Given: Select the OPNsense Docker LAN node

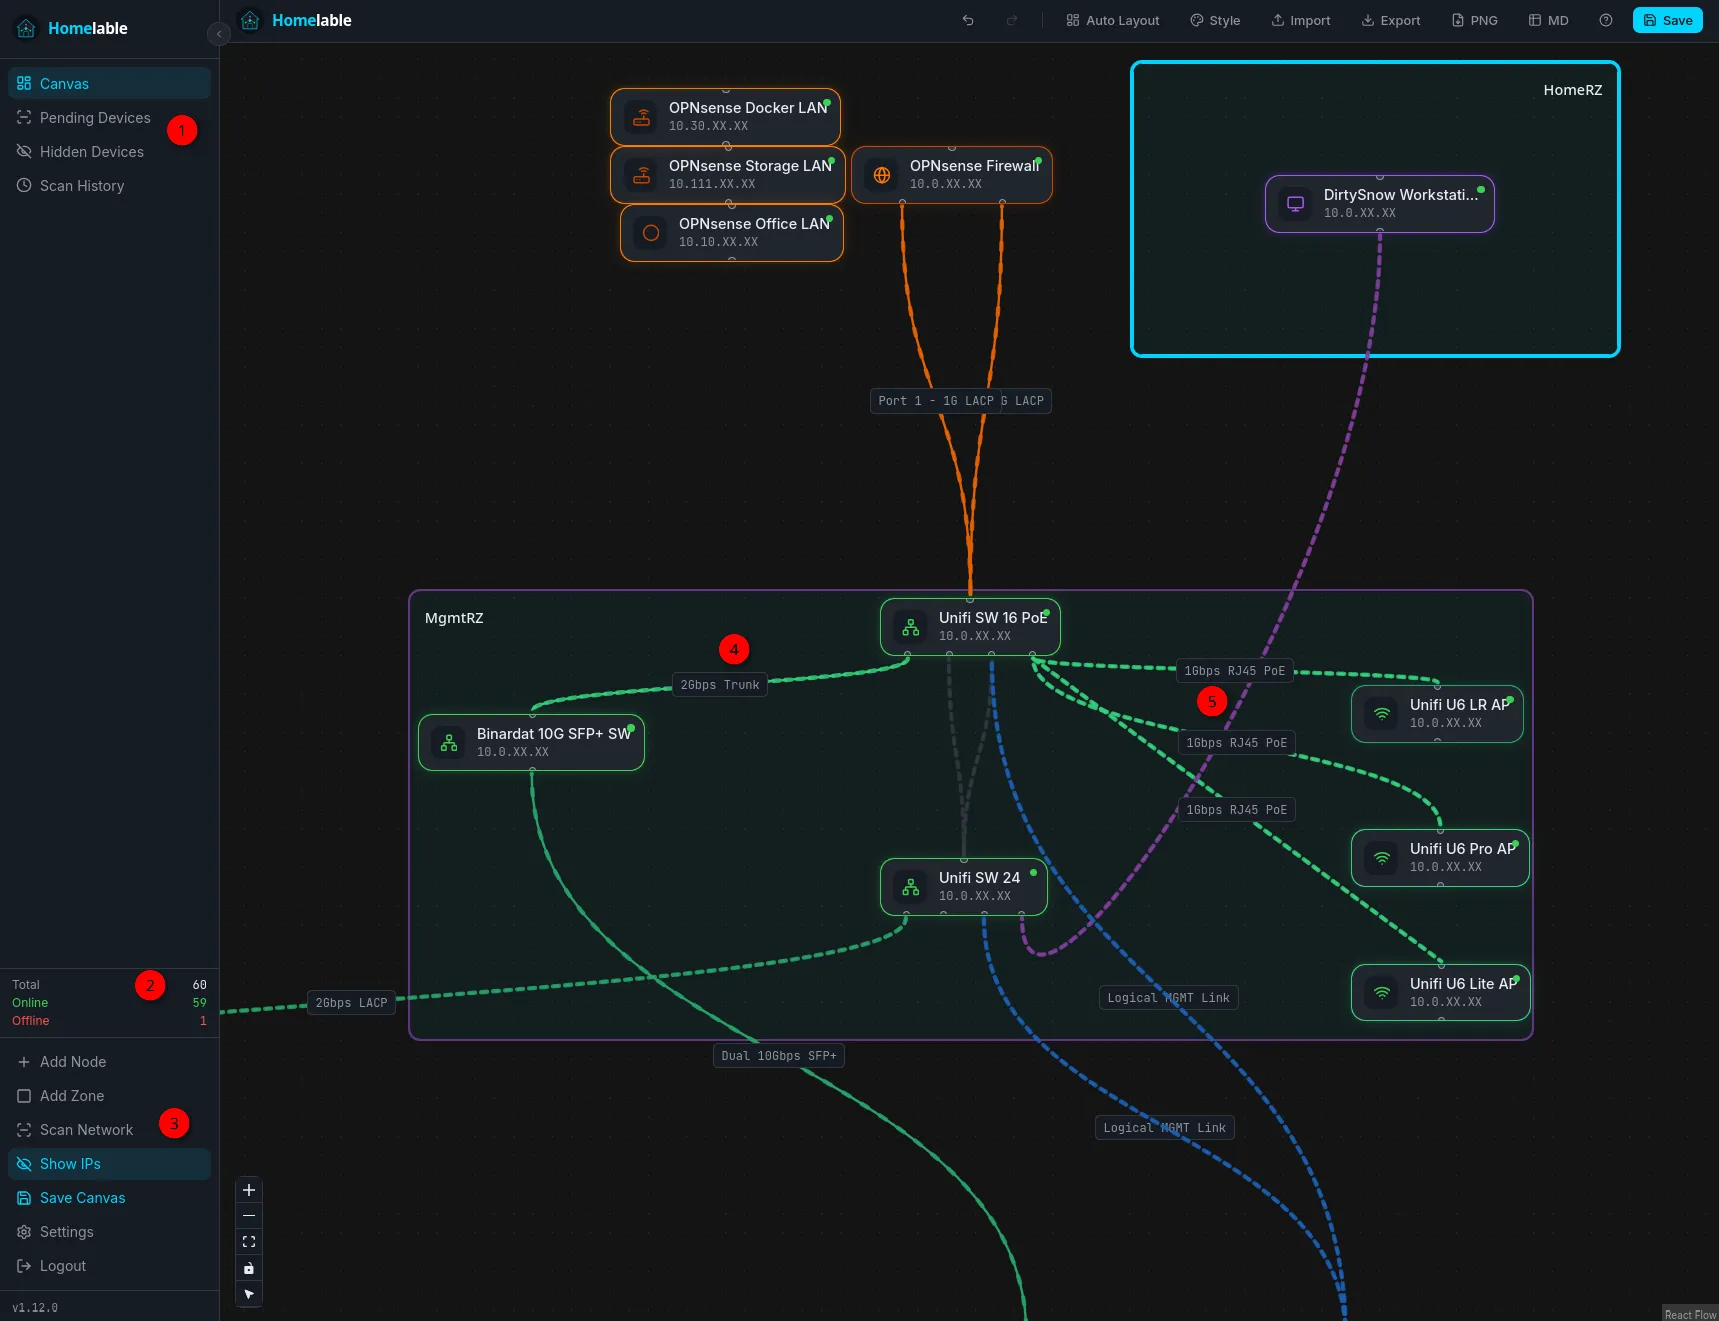Looking at the screenshot, I should 726,117.
